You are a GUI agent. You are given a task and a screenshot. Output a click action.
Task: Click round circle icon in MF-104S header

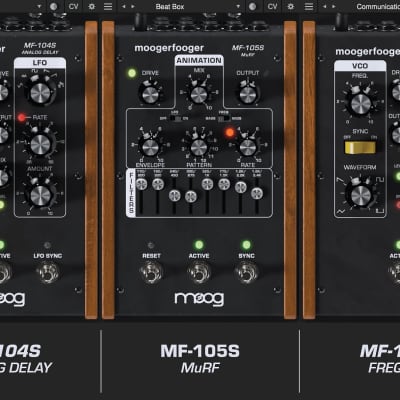pos(53,6)
